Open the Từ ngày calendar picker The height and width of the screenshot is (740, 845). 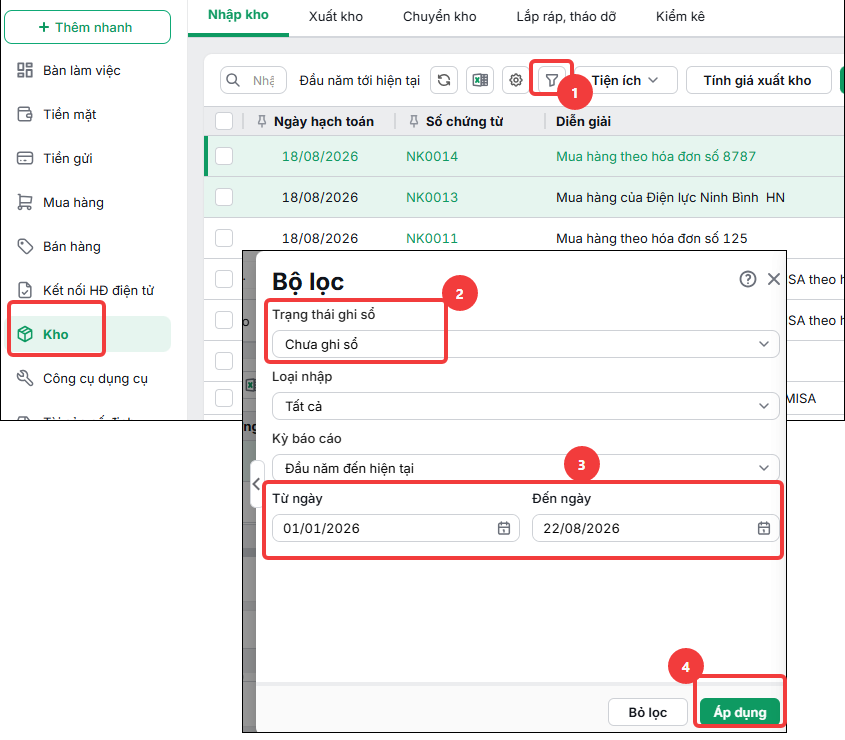[504, 528]
